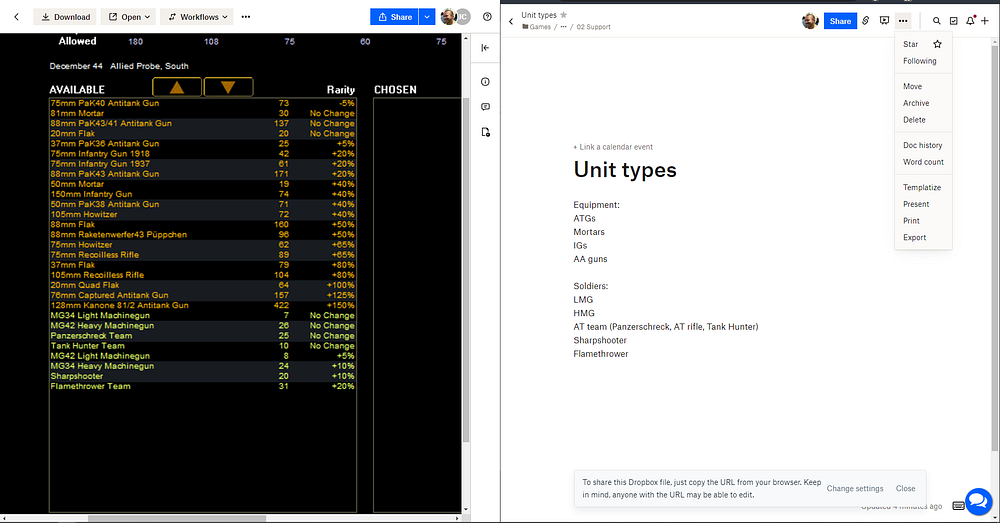Open the Intercom chat bubble
This screenshot has width=1000, height=523.
[x=977, y=501]
